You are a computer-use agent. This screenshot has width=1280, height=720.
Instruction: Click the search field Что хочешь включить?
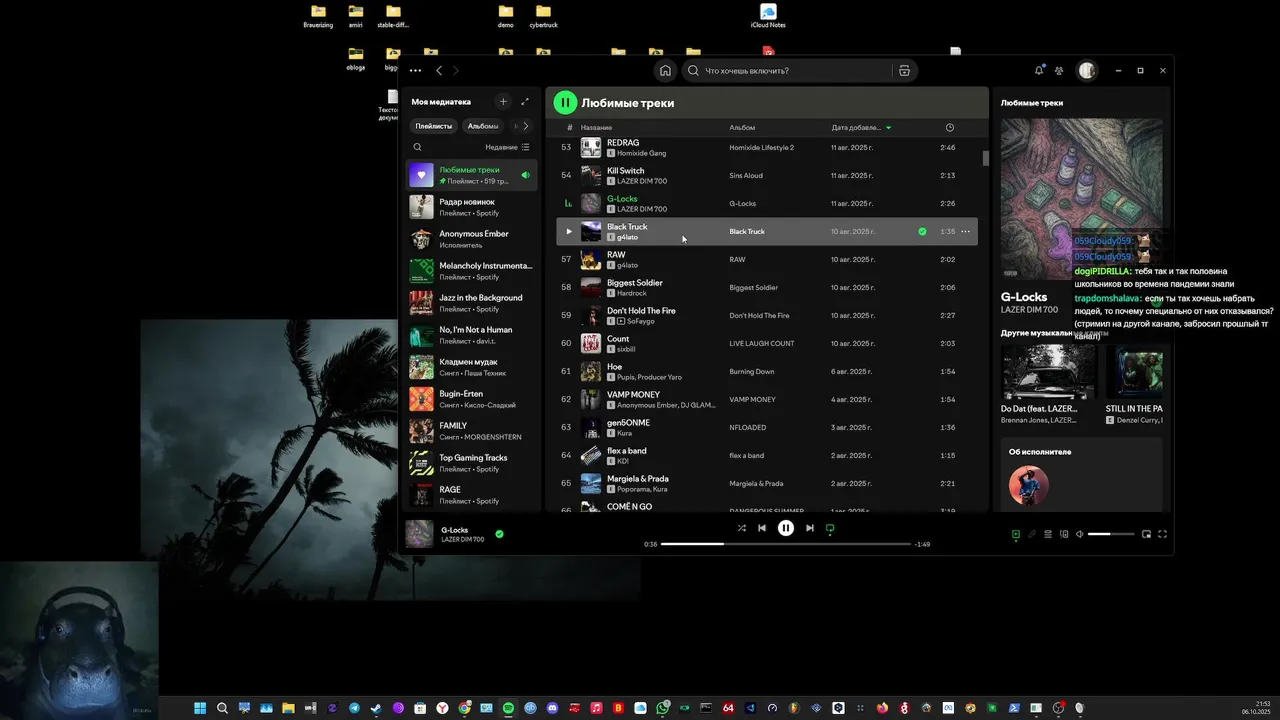coord(792,71)
